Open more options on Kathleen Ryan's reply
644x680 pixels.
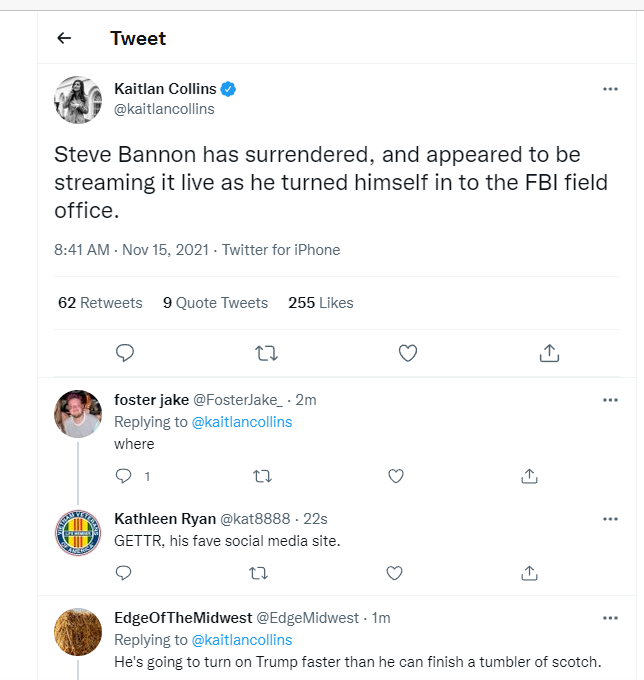click(x=610, y=519)
